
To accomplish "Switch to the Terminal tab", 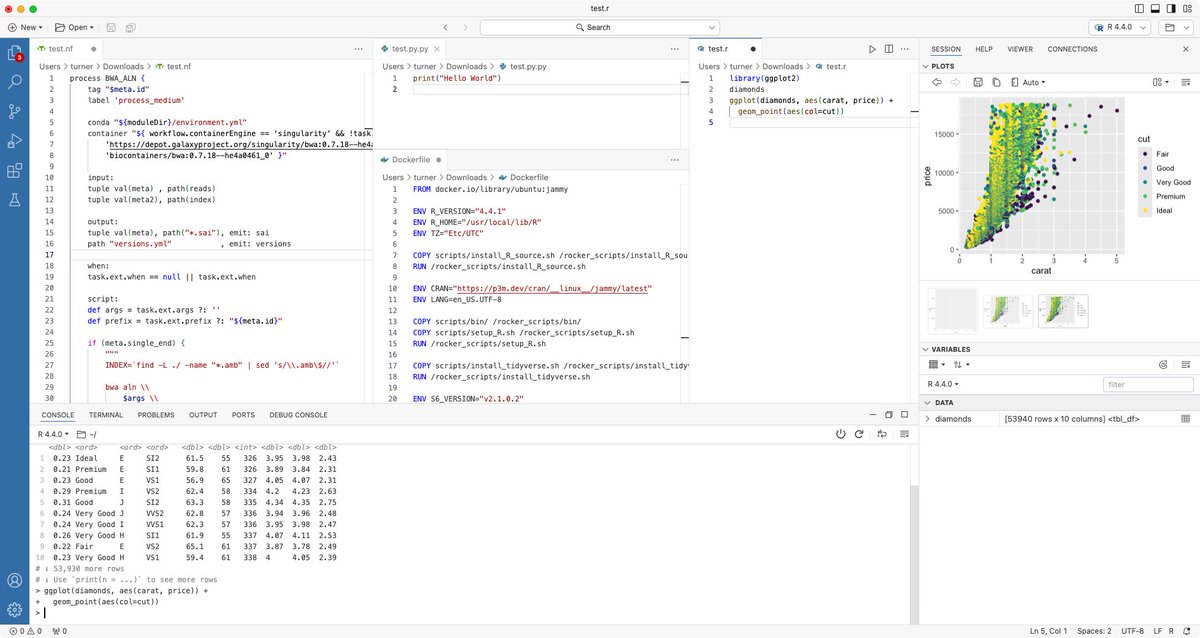I will (x=106, y=415).
